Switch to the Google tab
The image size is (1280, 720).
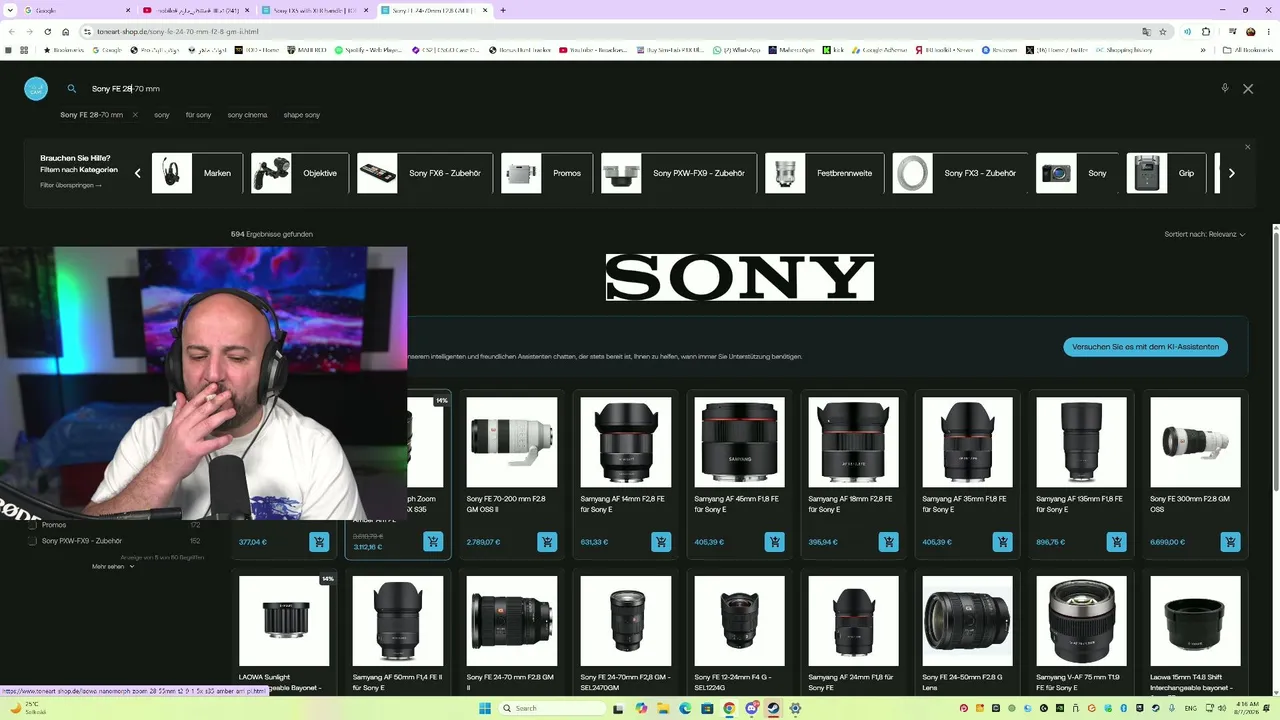click(75, 10)
